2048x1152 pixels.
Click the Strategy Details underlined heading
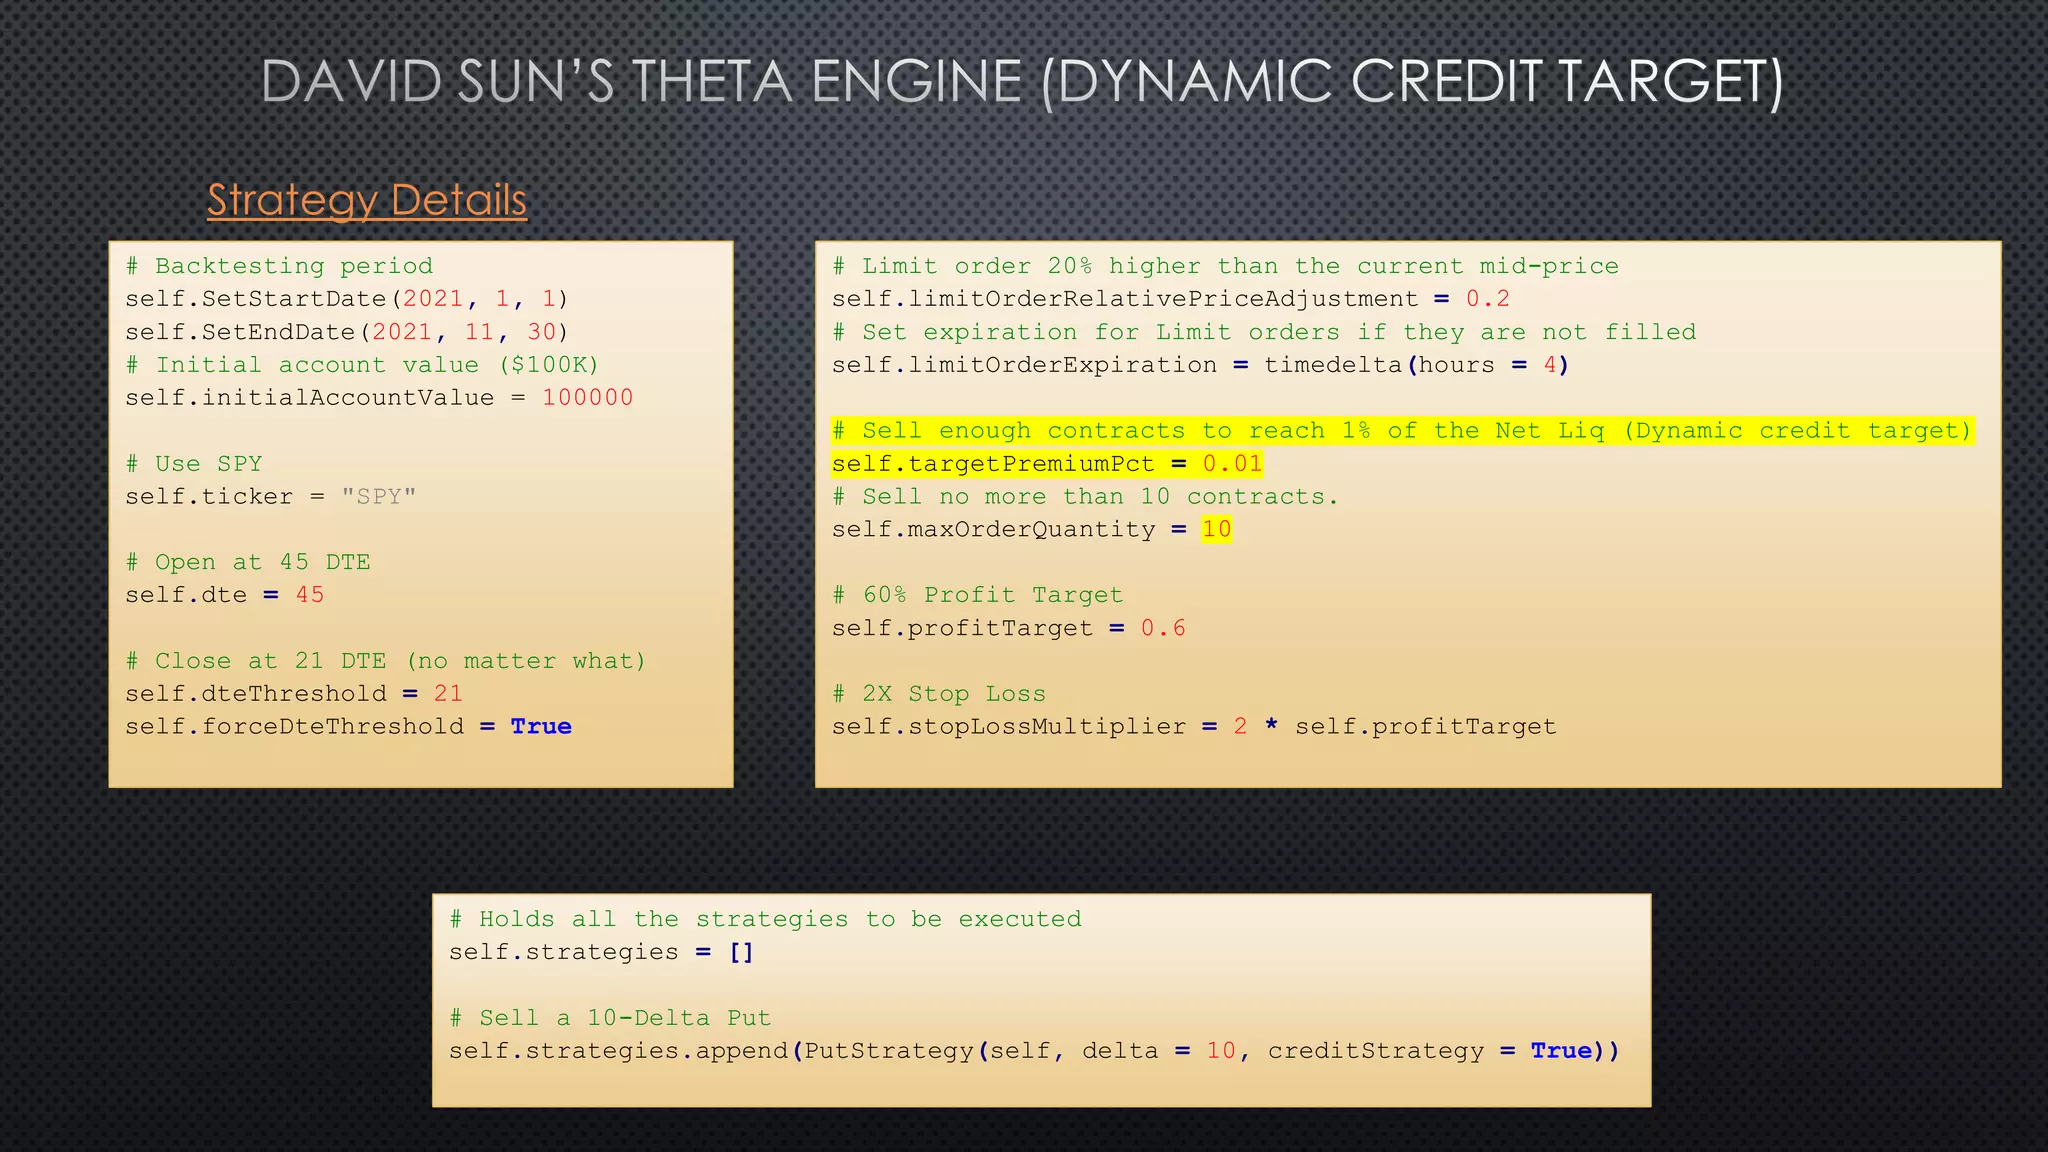366,200
